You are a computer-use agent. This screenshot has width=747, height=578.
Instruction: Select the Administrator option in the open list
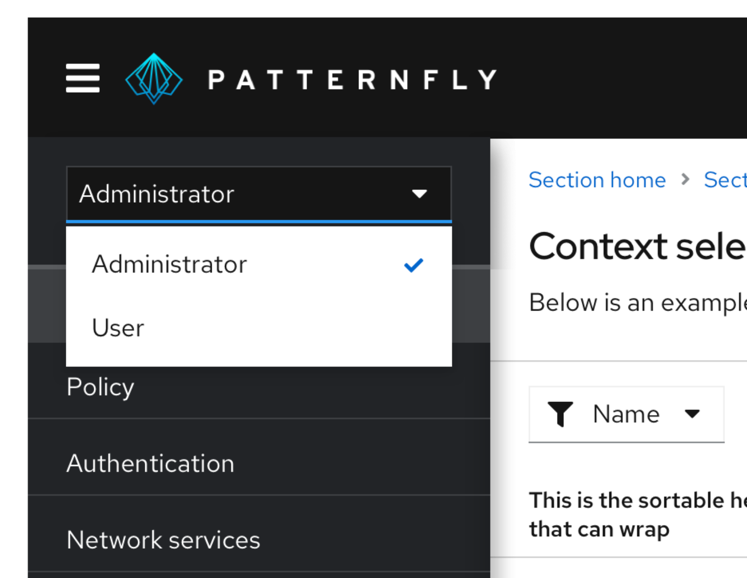(169, 264)
